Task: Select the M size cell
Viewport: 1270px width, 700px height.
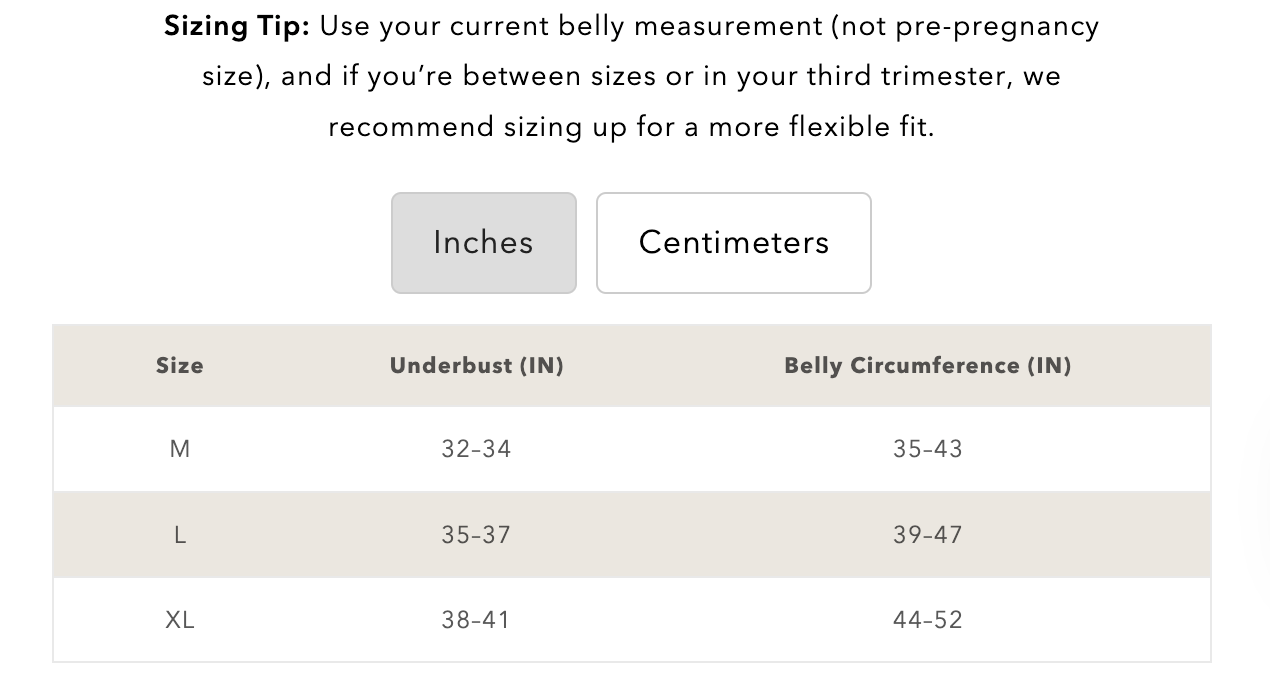Action: (180, 449)
